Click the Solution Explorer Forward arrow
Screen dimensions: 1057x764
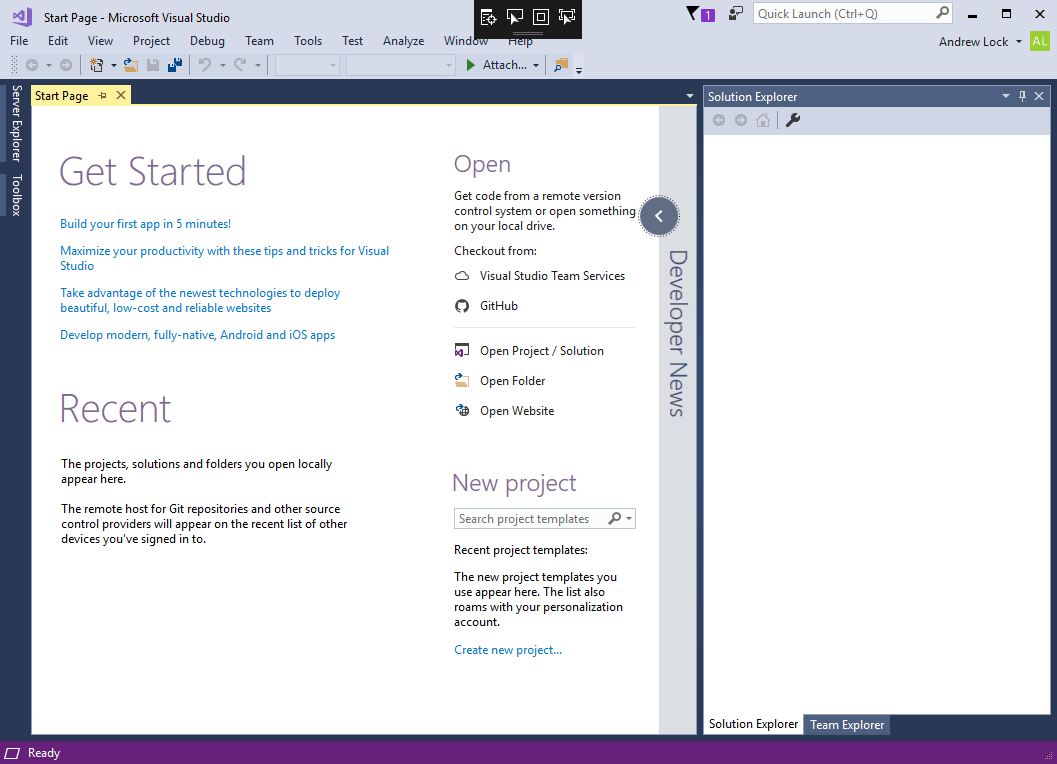(x=741, y=120)
